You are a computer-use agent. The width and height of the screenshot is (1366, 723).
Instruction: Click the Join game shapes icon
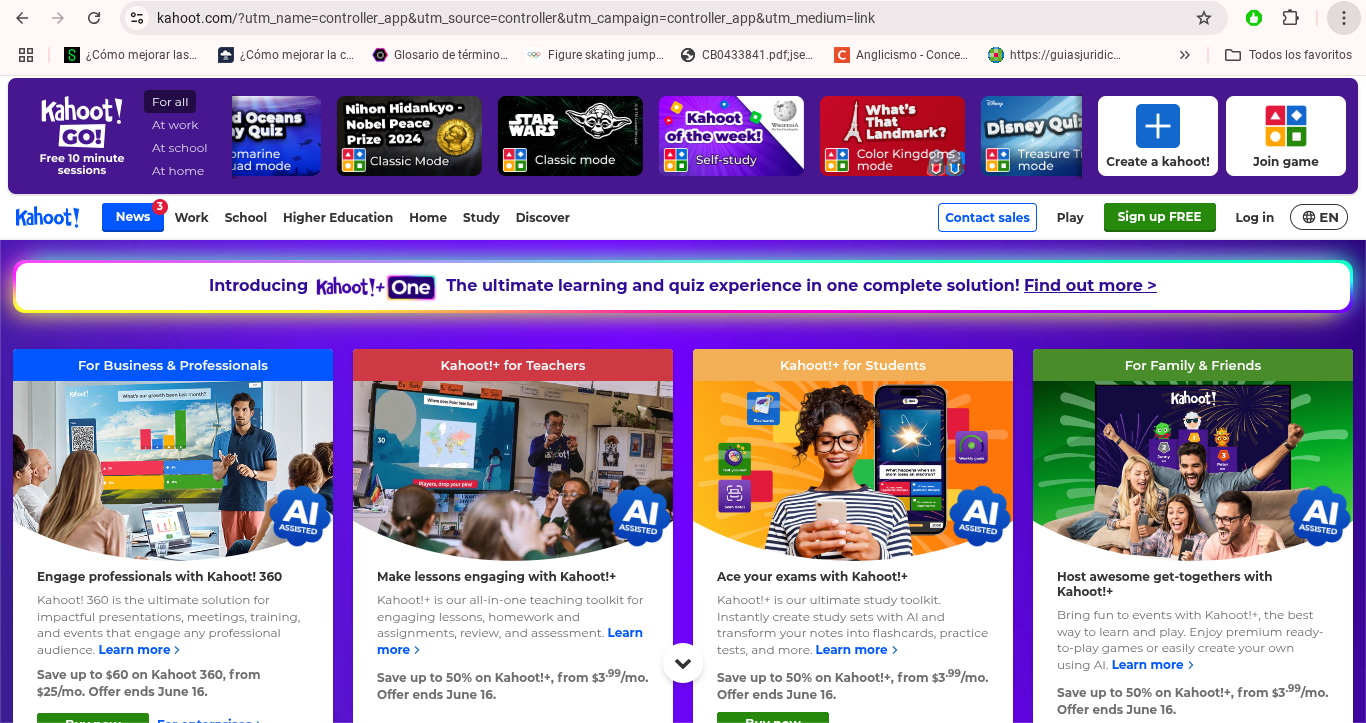pyautogui.click(x=1285, y=126)
